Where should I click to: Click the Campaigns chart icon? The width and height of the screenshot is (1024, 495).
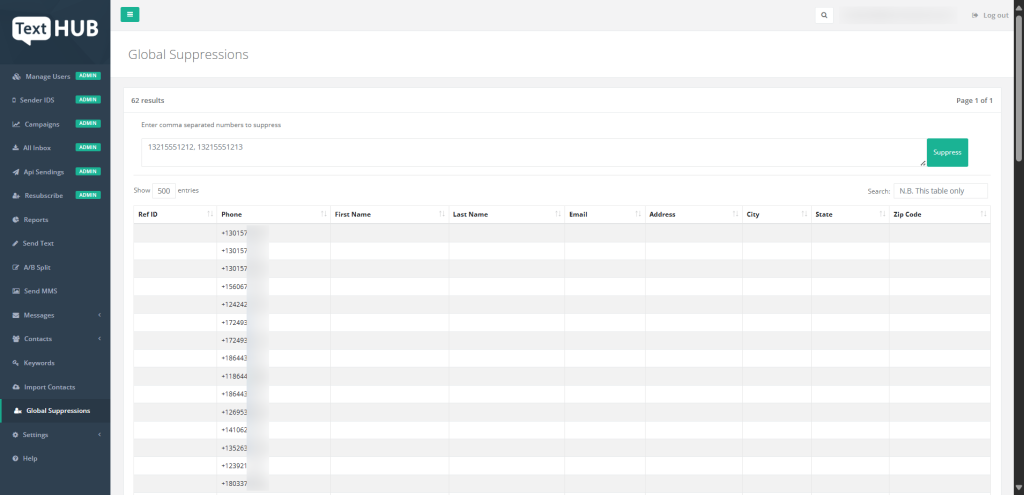[x=15, y=124]
